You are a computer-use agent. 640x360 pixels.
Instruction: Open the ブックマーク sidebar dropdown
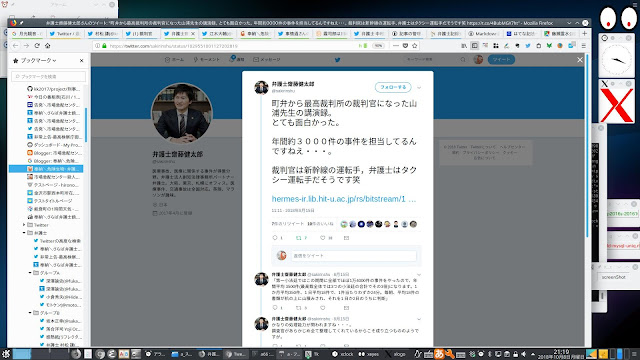click(x=38, y=60)
